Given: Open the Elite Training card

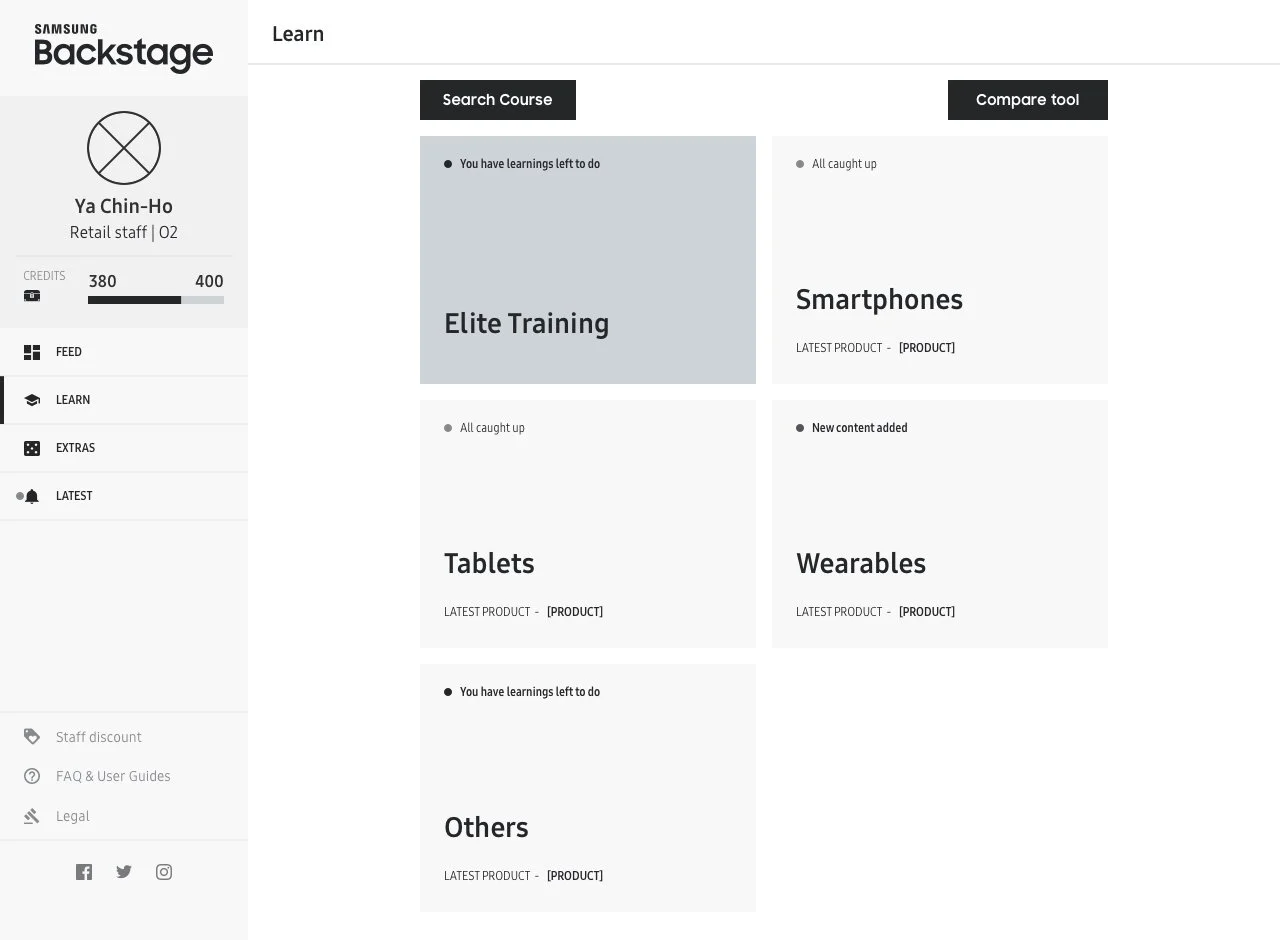Looking at the screenshot, I should pos(588,260).
